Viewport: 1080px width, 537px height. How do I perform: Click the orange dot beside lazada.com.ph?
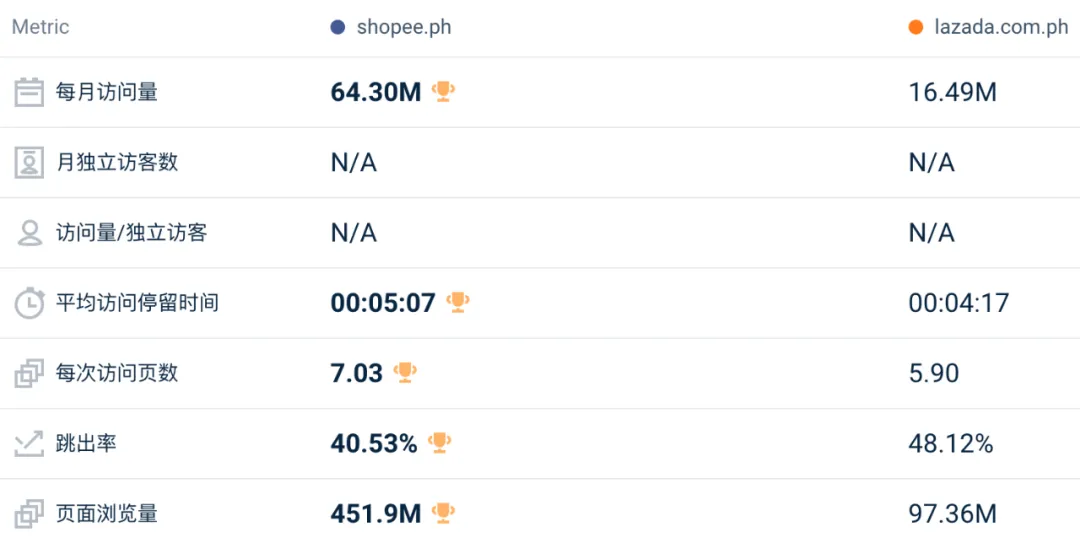click(x=915, y=28)
